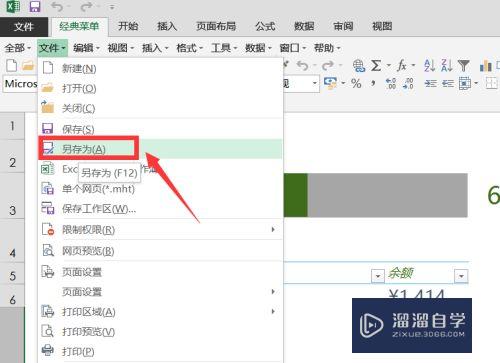Click the new blank workbook toolbar icon
500x363 pixels.
tap(12, 66)
